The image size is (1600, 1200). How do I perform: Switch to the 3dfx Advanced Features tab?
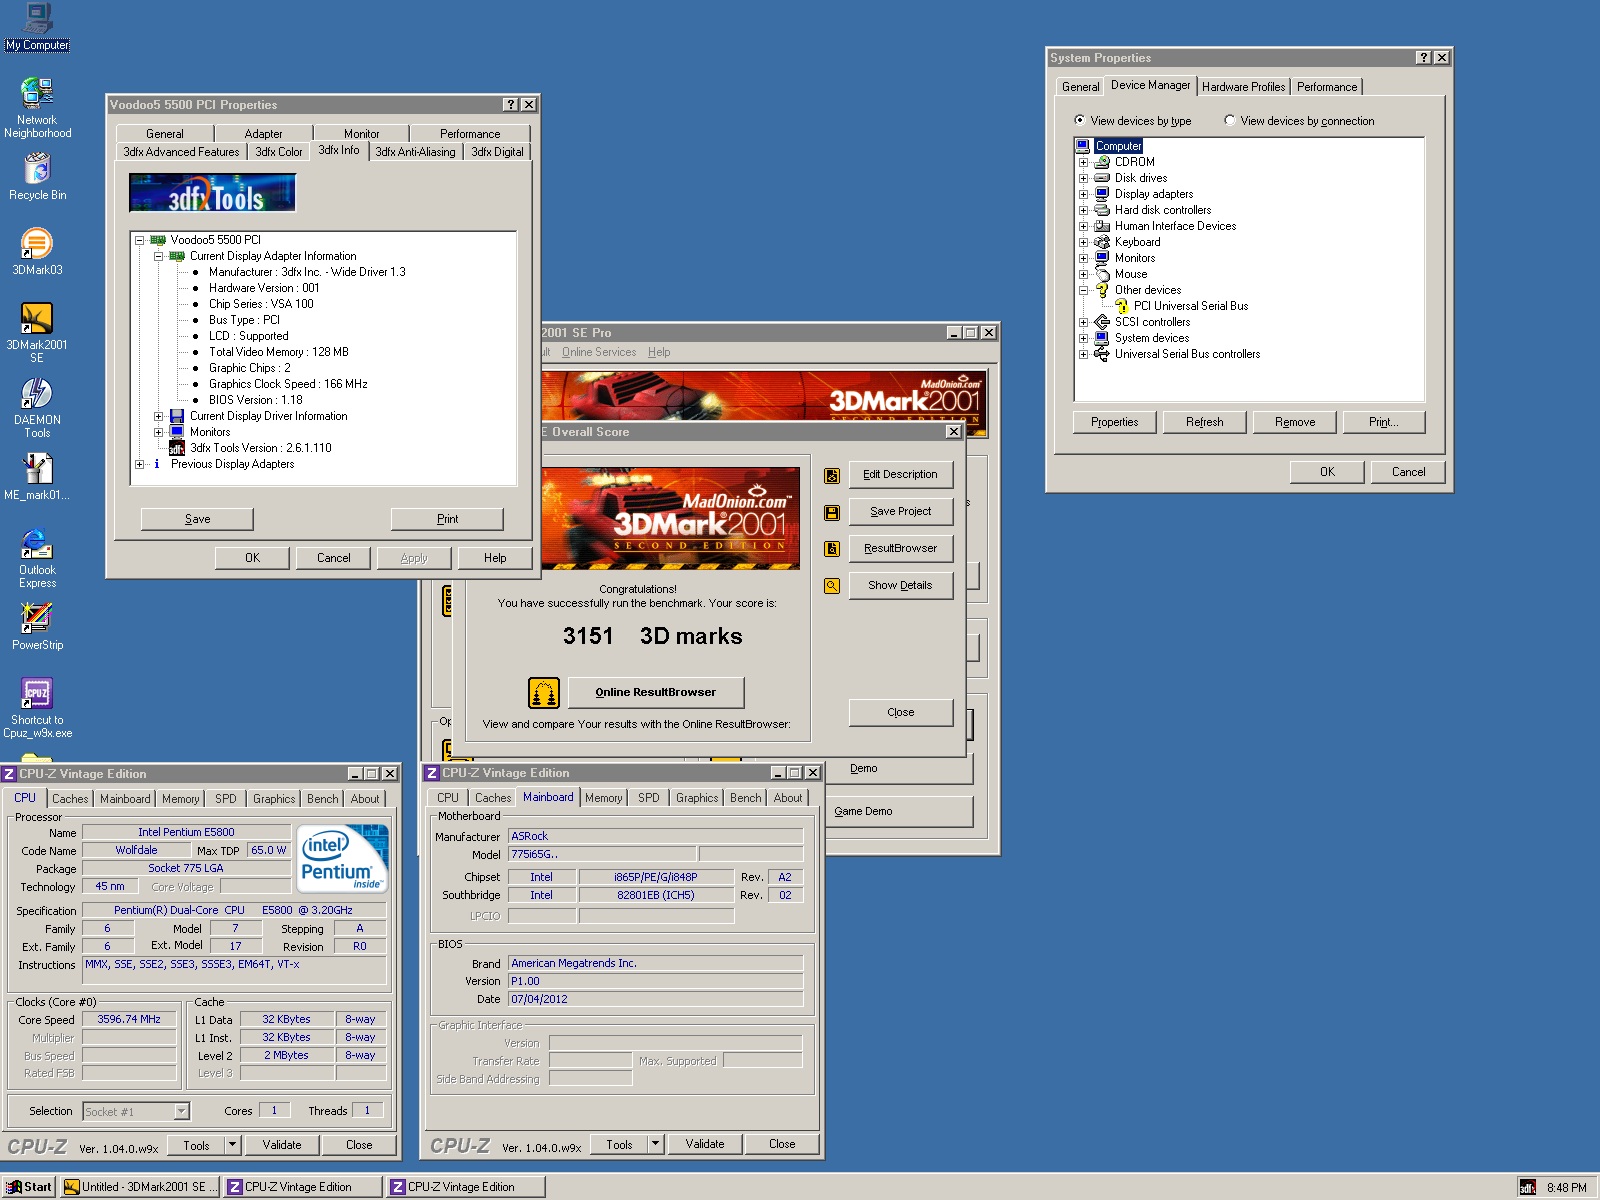pos(181,152)
